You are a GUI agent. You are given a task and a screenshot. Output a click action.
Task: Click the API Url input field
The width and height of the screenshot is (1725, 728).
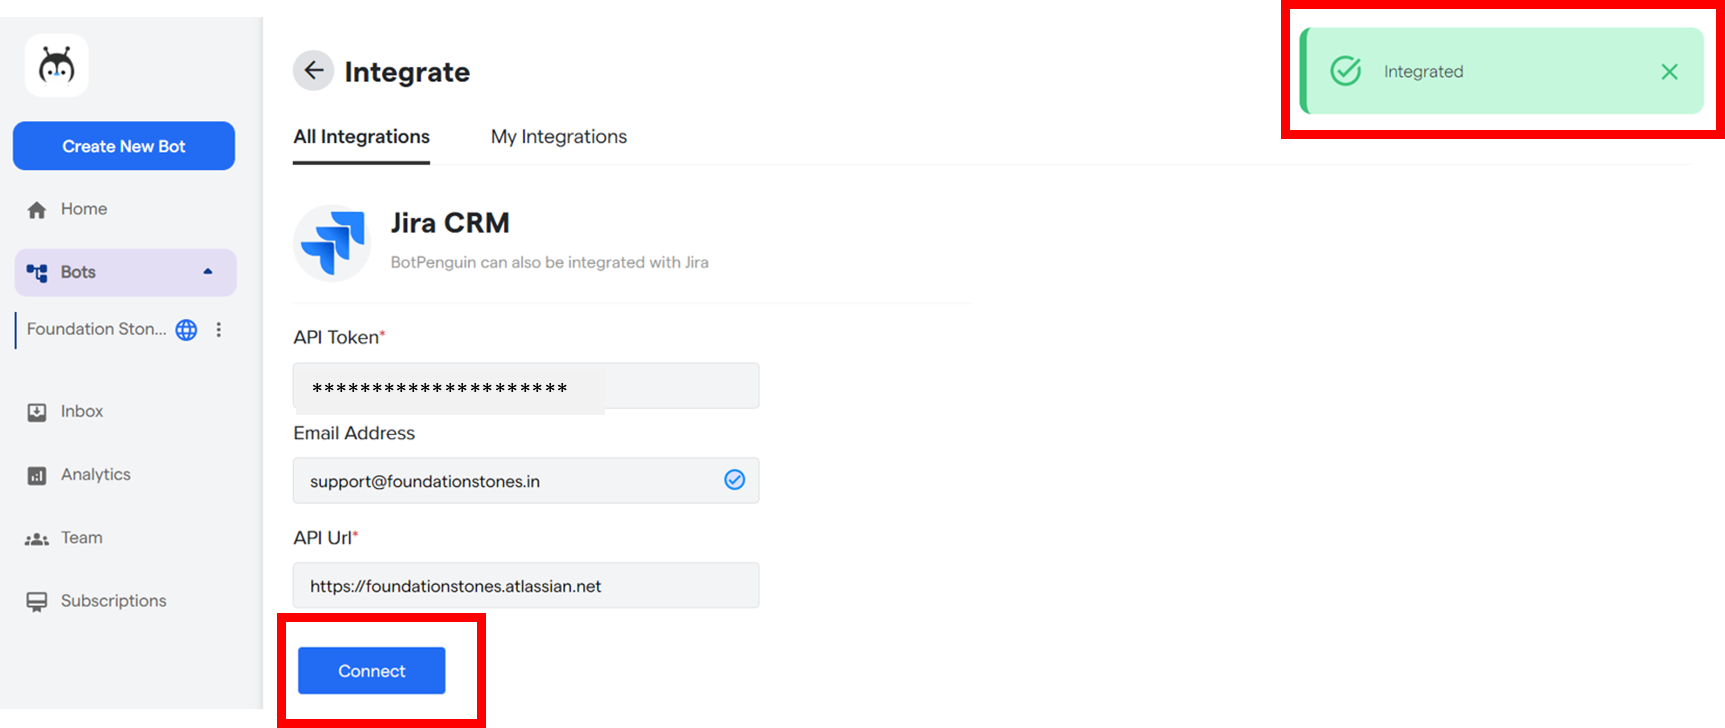point(526,586)
